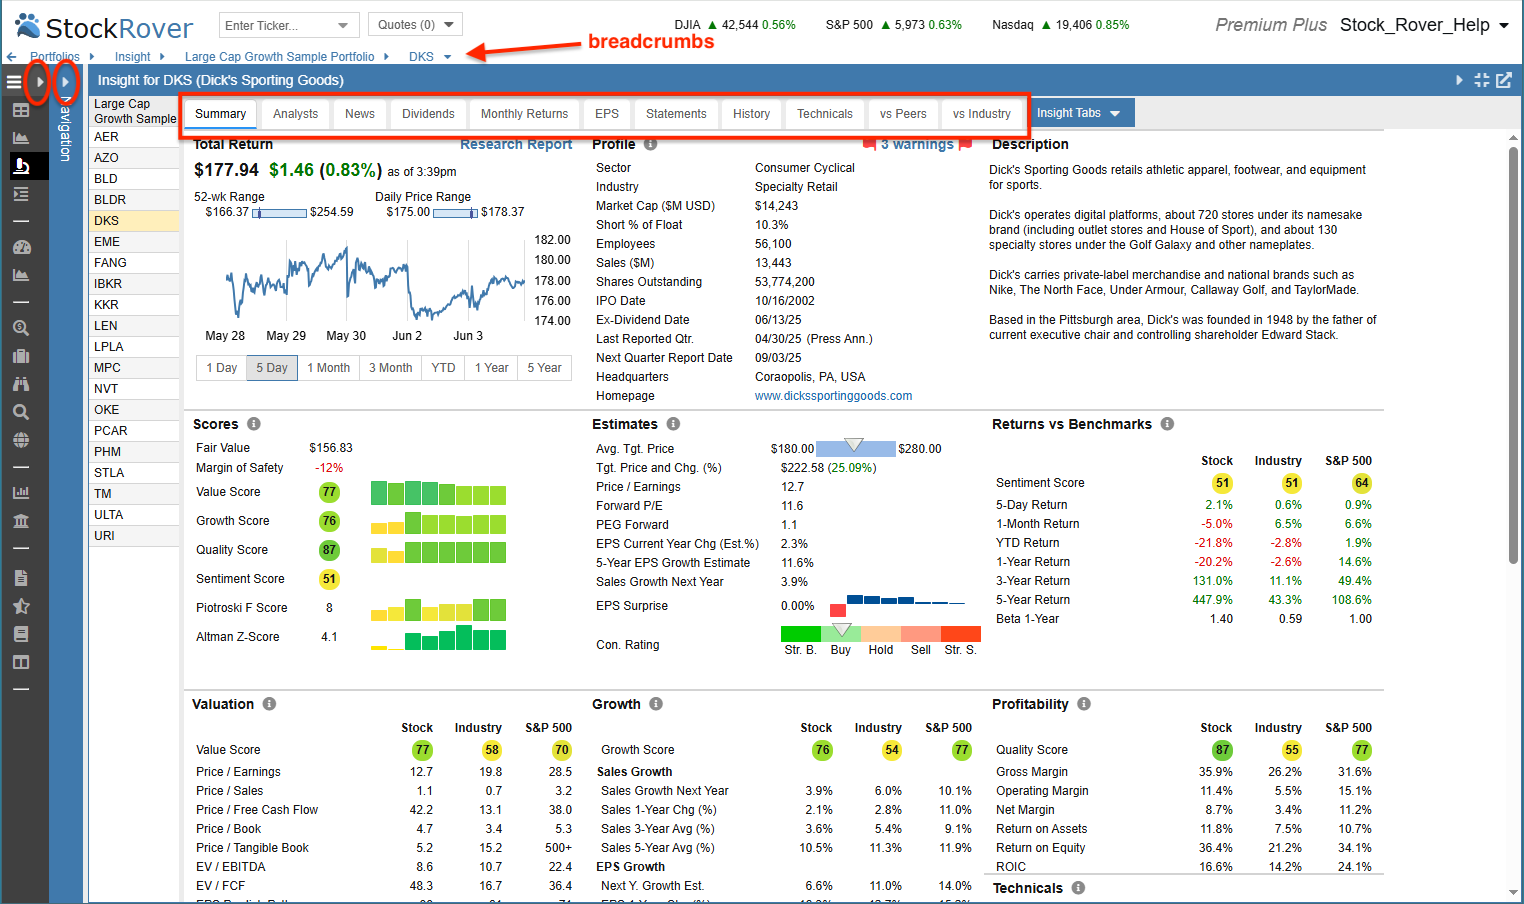Click the info icon beside Returns vs Benchmarks
The width and height of the screenshot is (1524, 904).
pos(1167,424)
